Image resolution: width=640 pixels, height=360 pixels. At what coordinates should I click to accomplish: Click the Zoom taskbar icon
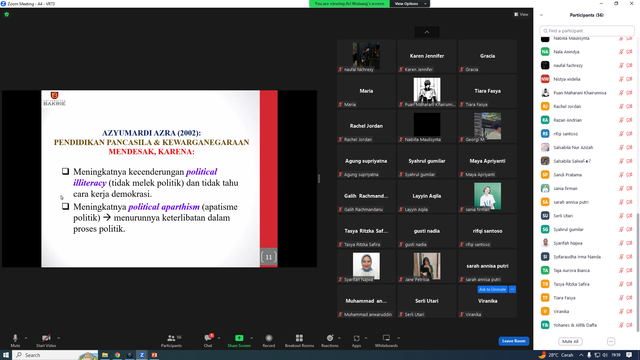click(142, 355)
